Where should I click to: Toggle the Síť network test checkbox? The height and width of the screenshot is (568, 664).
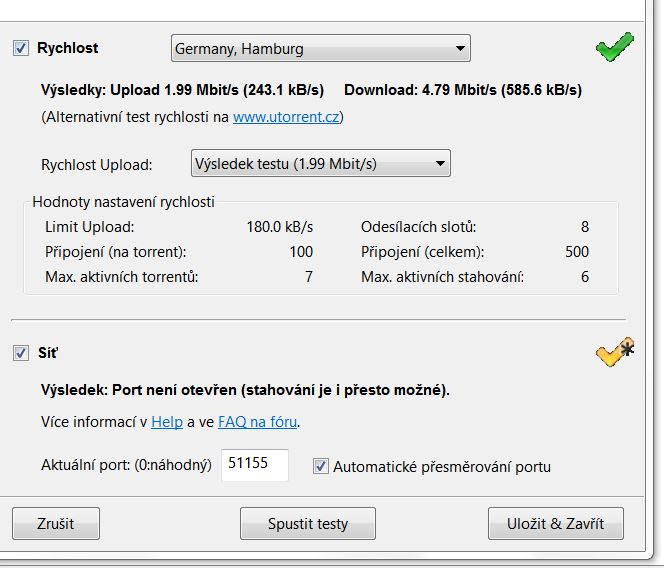point(21,353)
